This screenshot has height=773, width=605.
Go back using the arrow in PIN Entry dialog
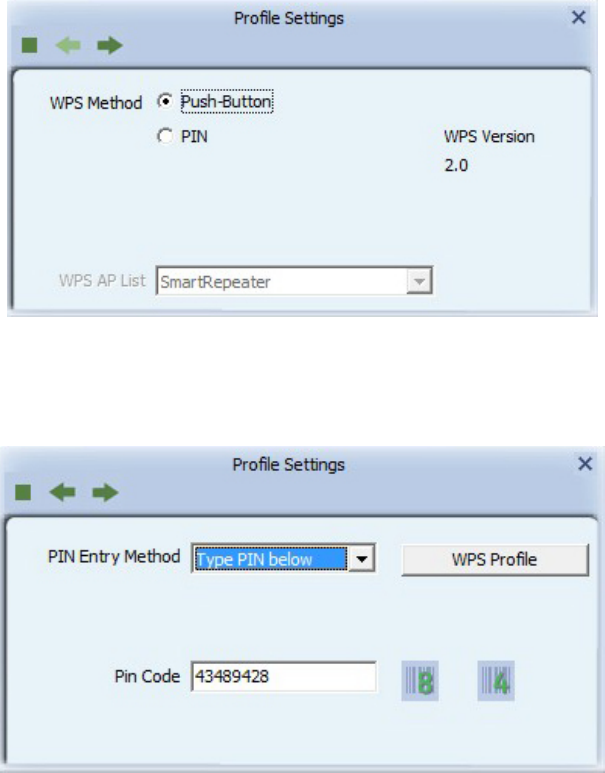coord(66,492)
